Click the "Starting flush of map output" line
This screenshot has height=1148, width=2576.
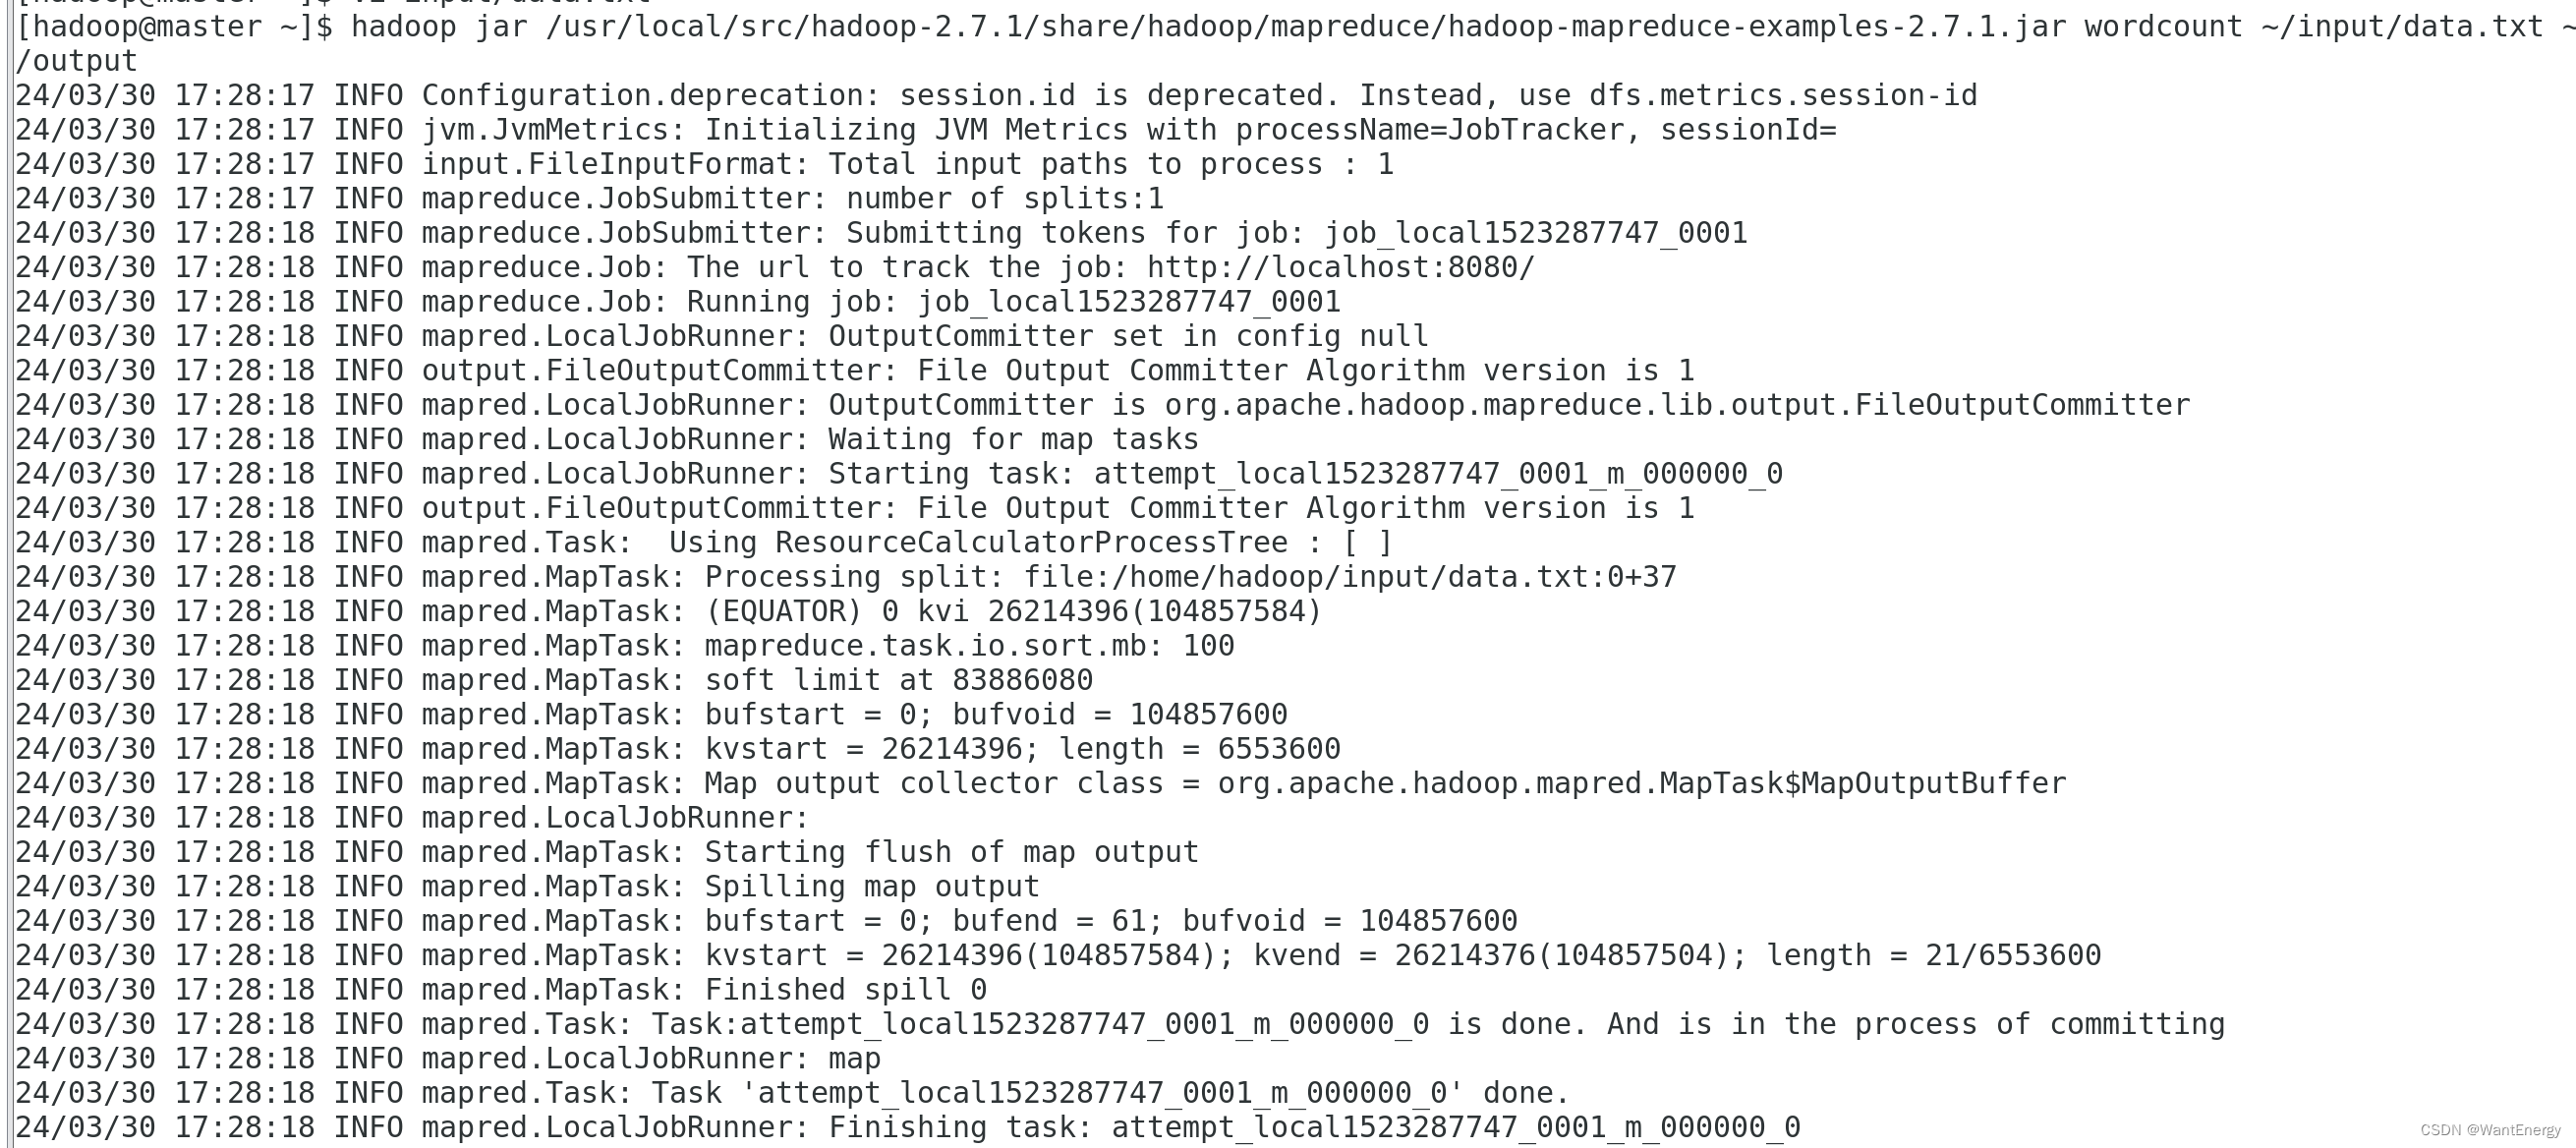point(951,852)
